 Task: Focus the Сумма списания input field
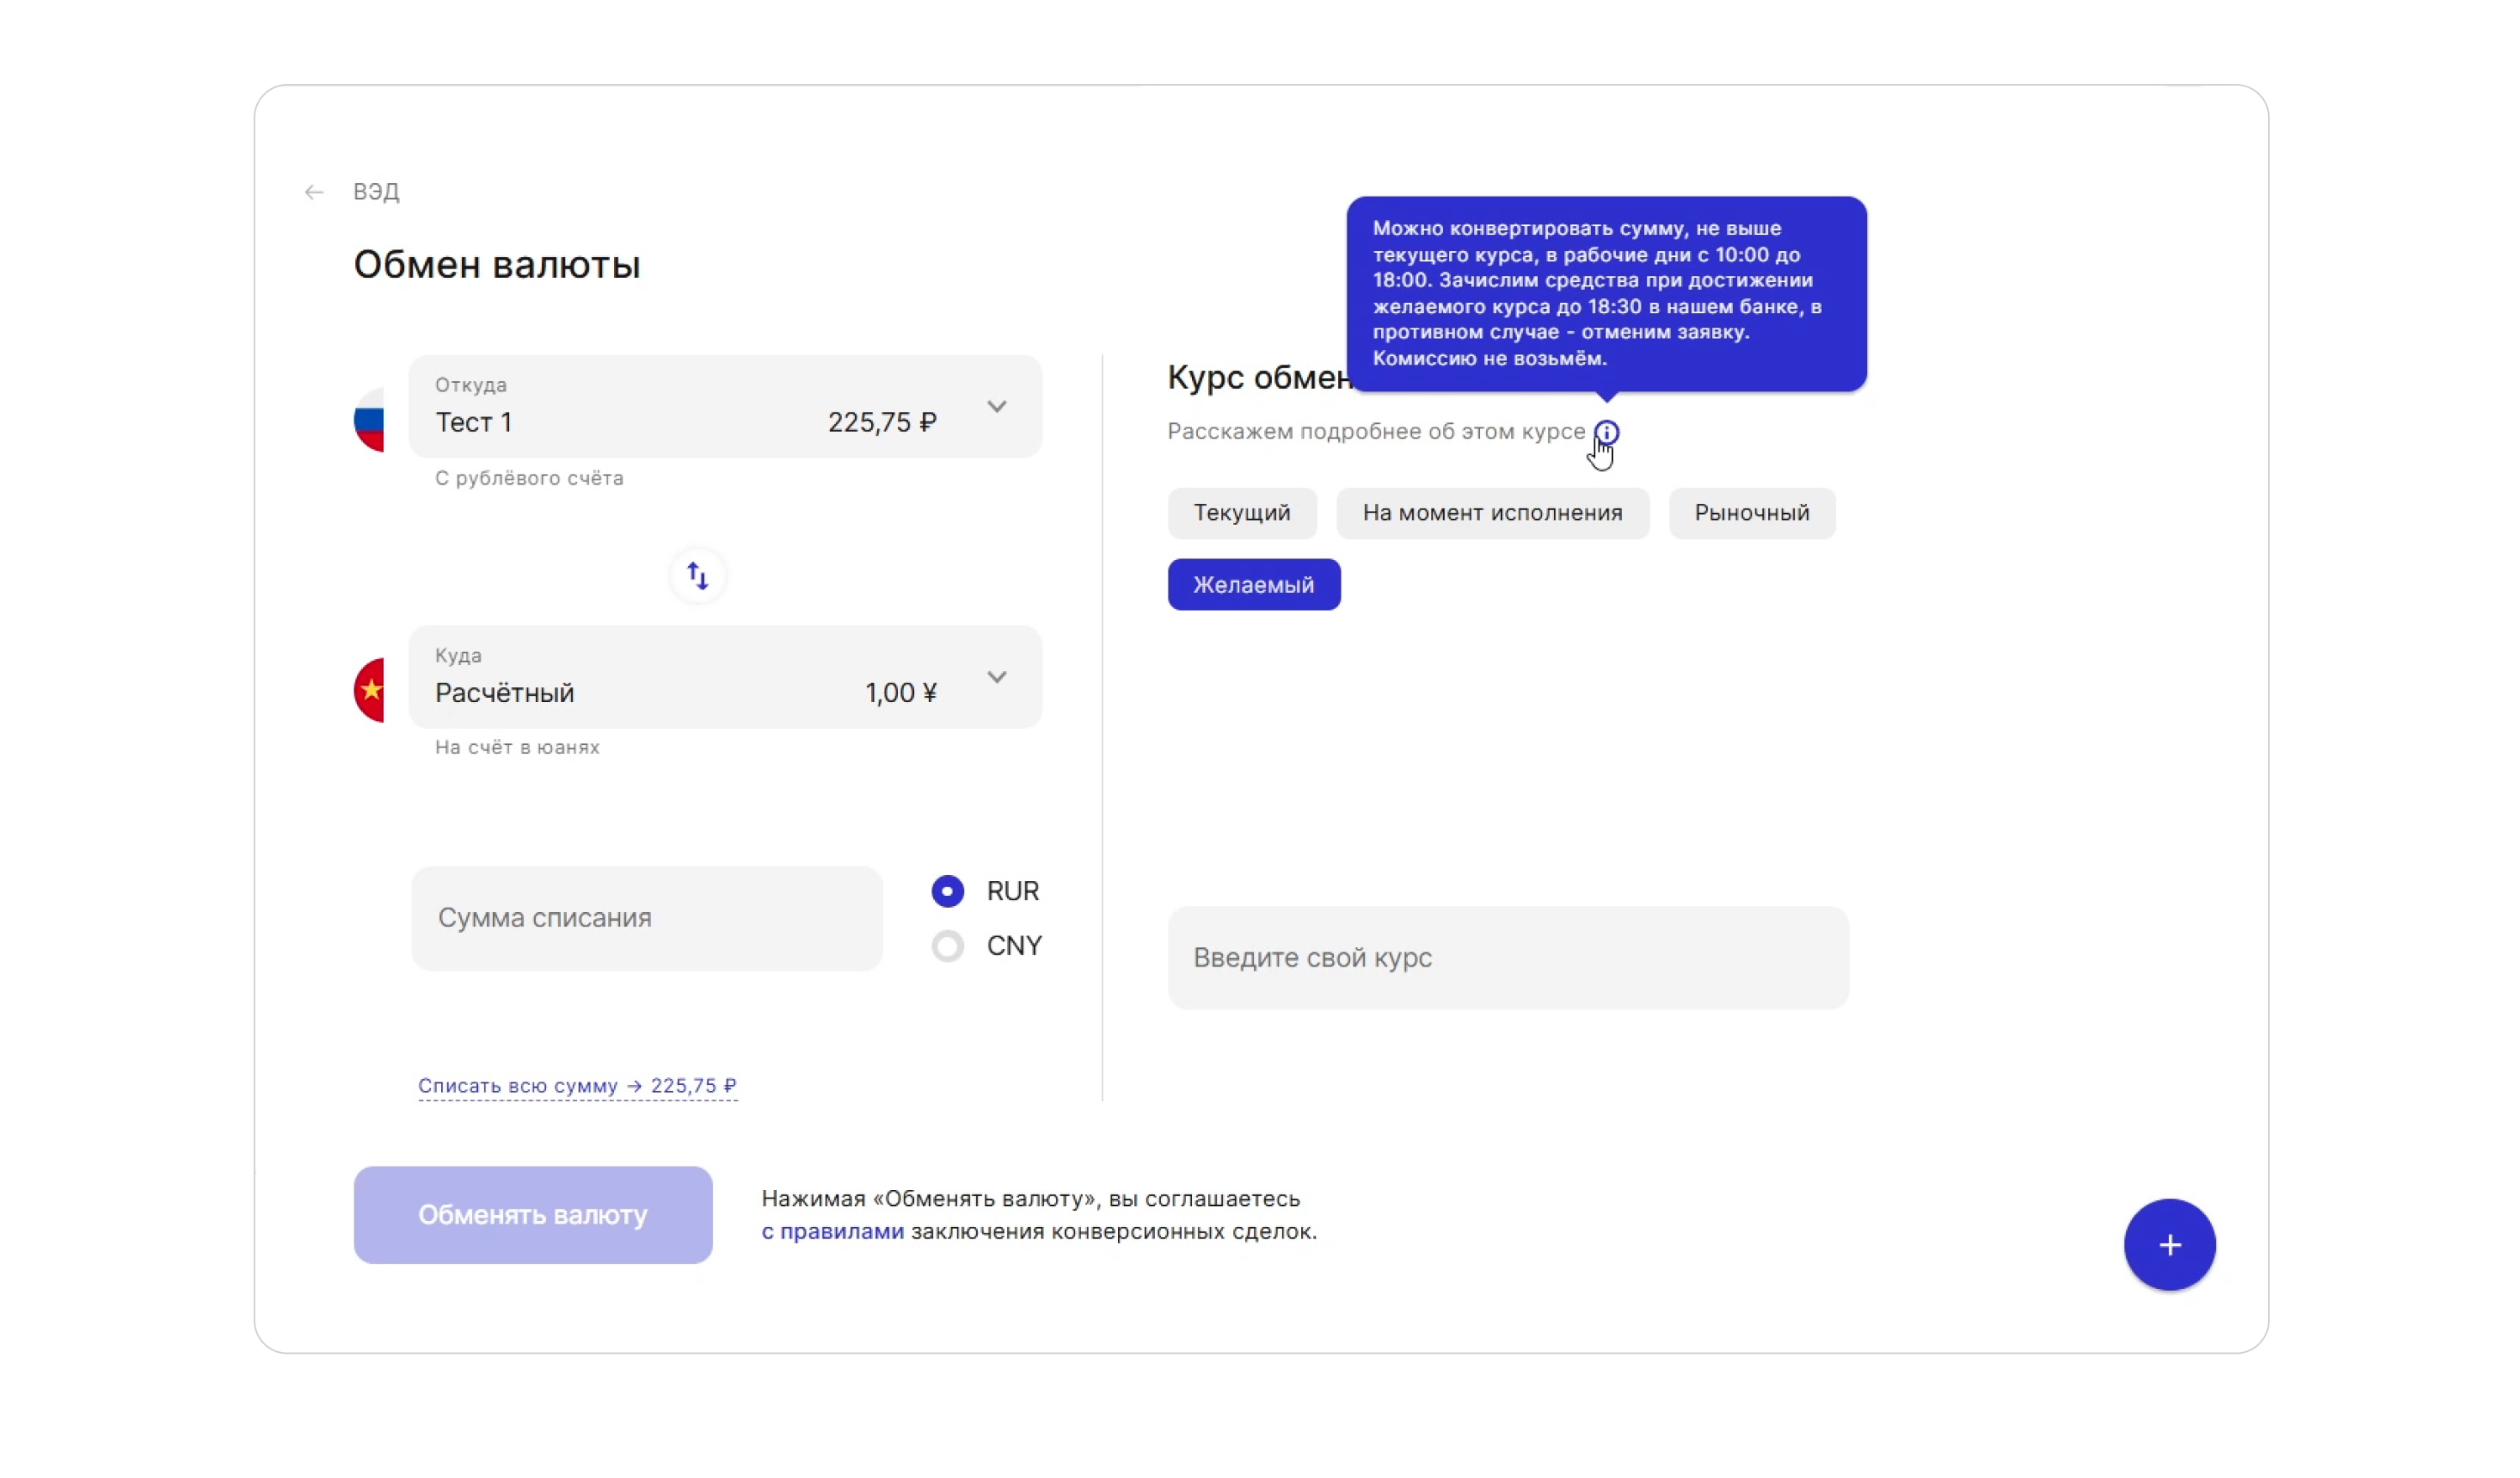click(x=646, y=918)
